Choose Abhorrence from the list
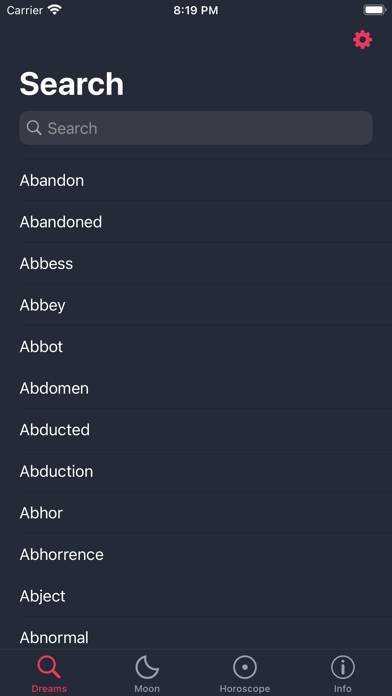Viewport: 392px width, 696px height. click(x=196, y=554)
